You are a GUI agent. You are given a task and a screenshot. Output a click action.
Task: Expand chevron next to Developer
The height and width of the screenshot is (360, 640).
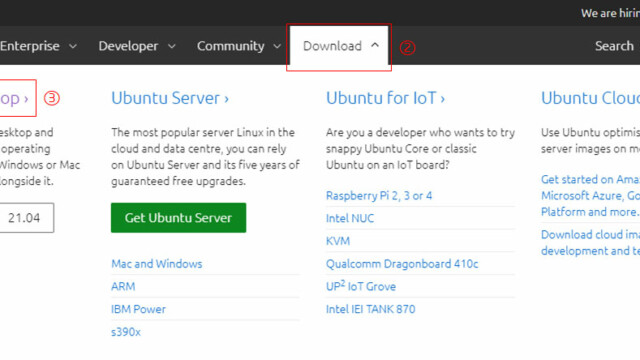172,46
